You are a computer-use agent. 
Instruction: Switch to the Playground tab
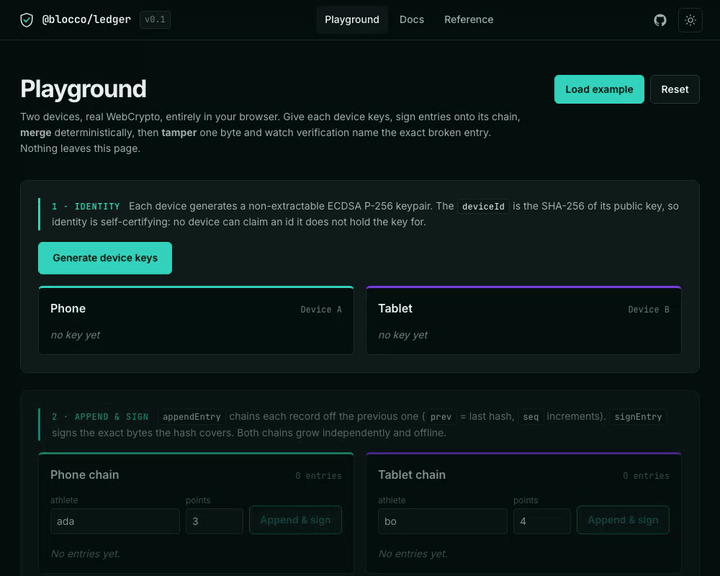352,19
